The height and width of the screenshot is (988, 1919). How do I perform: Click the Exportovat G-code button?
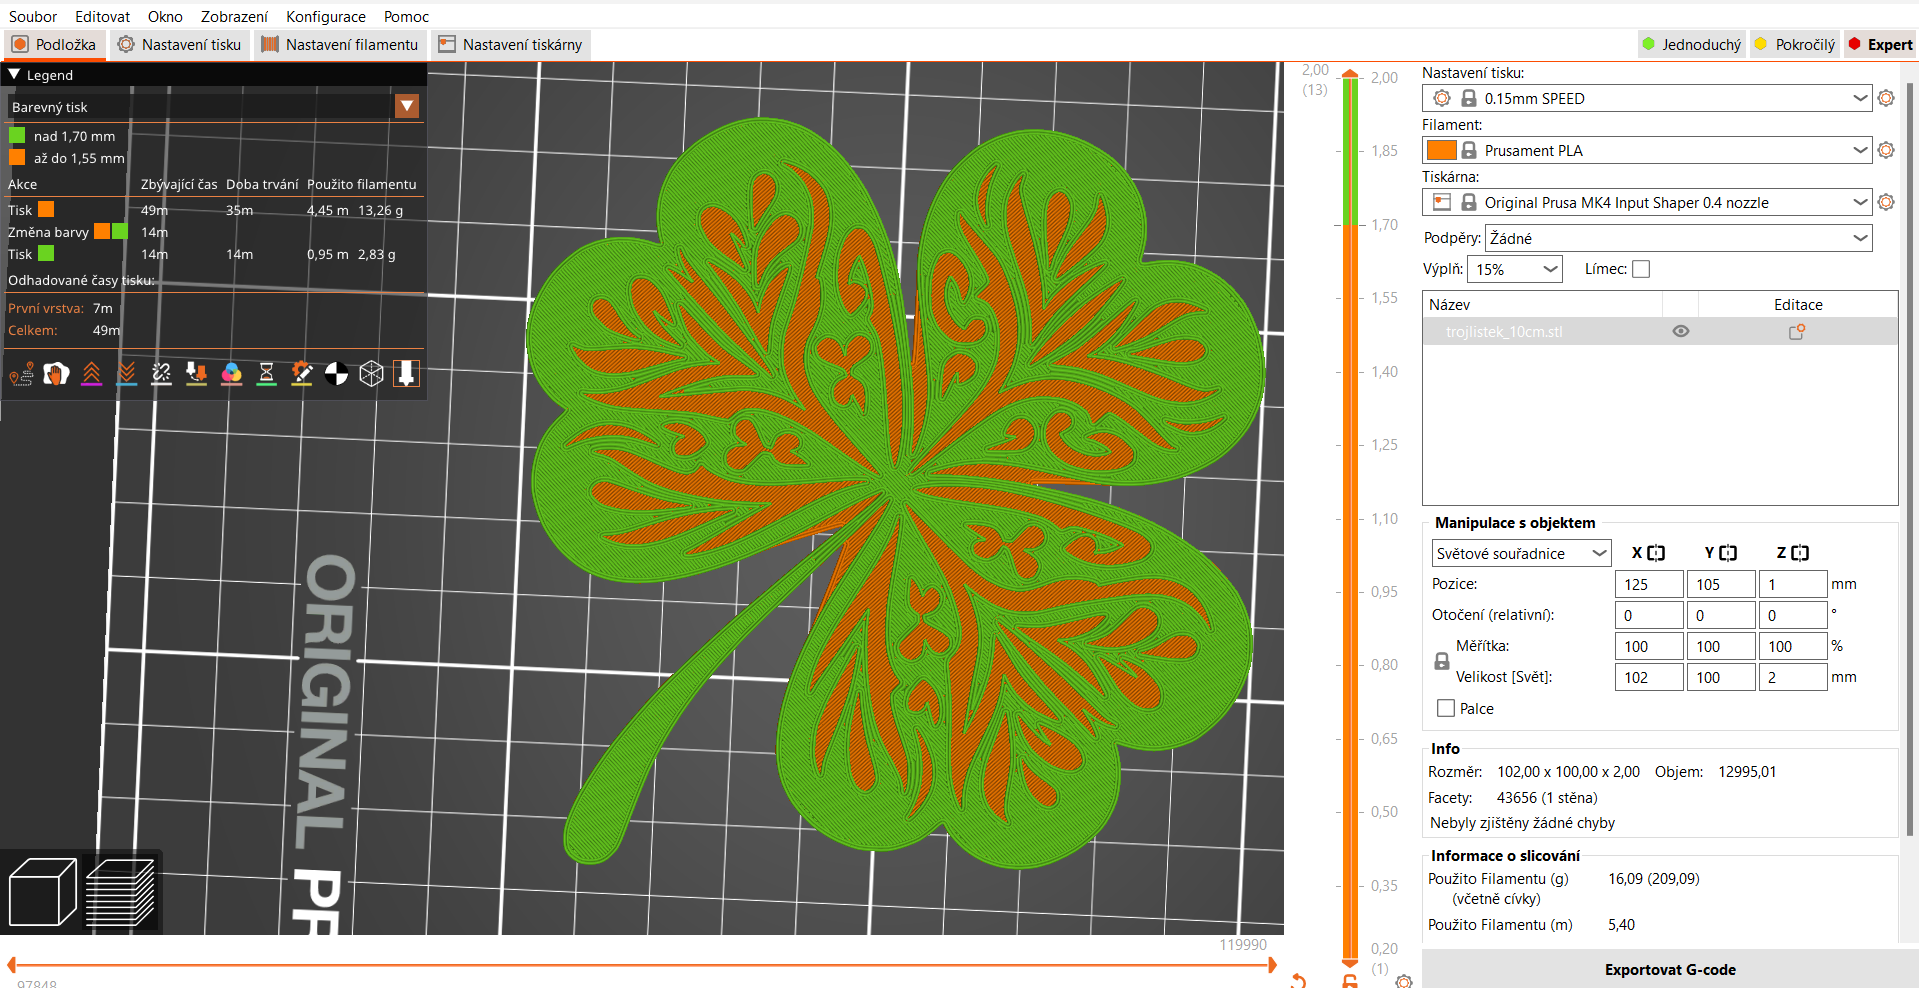(1670, 969)
